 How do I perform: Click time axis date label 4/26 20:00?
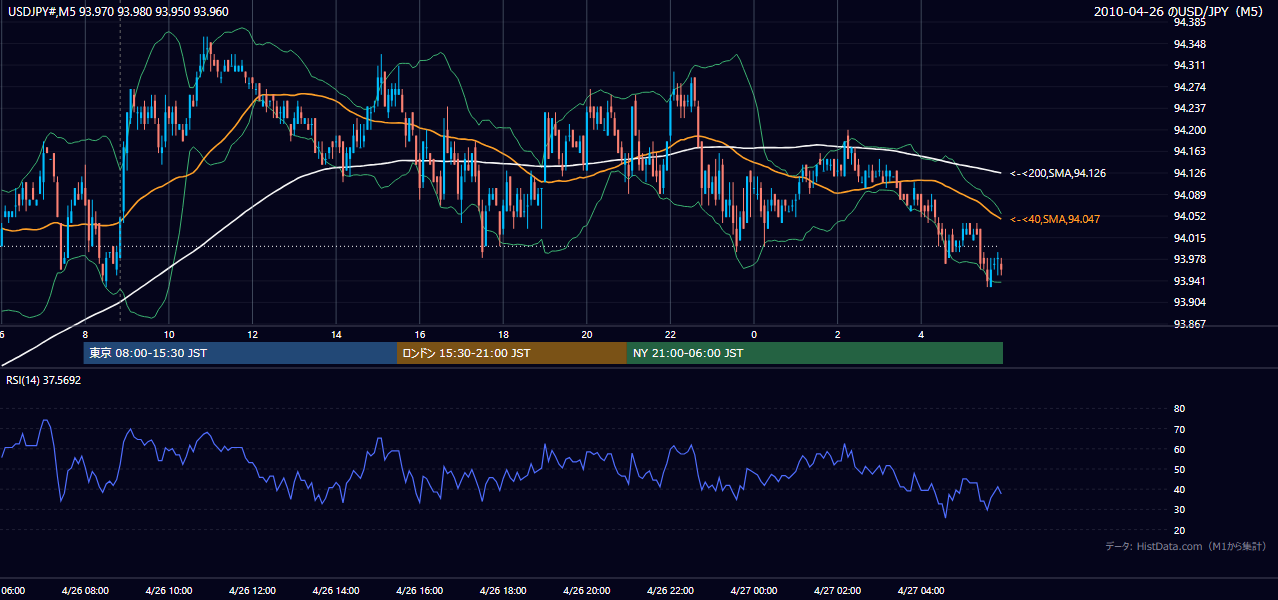587,591
